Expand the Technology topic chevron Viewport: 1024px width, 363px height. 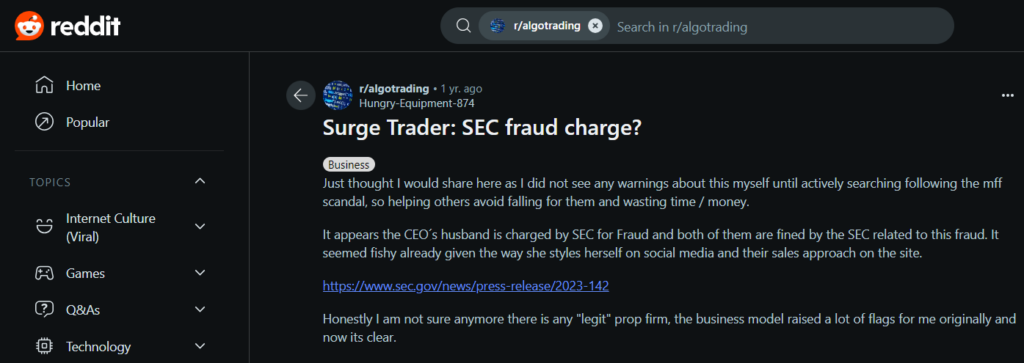coord(200,346)
